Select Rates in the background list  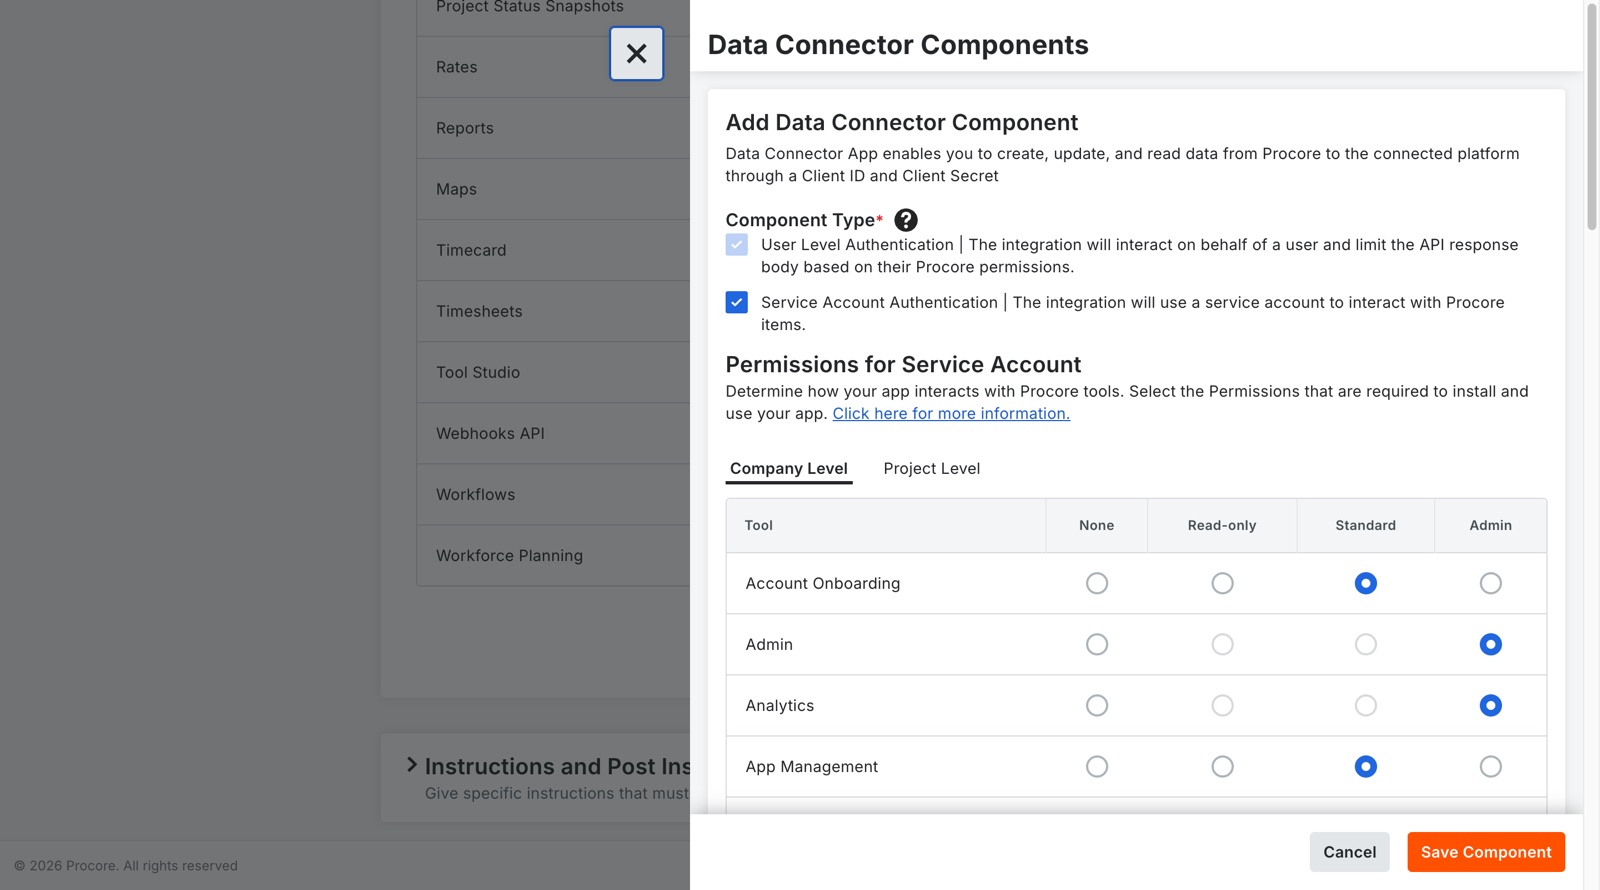point(553,67)
